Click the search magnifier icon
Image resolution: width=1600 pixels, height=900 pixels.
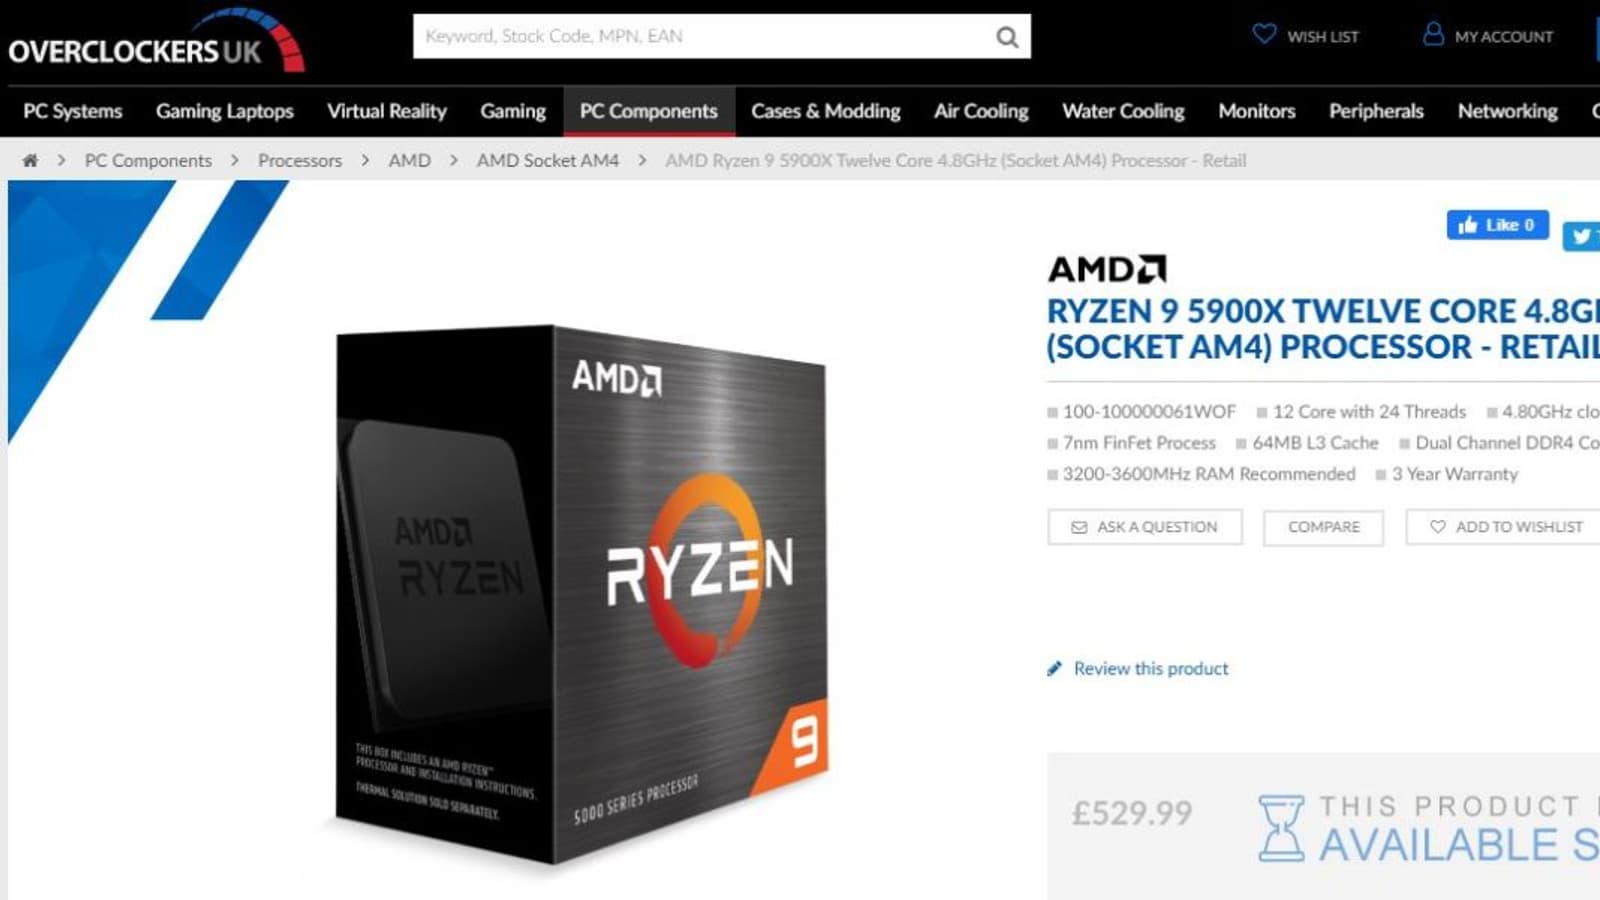pos(1007,37)
